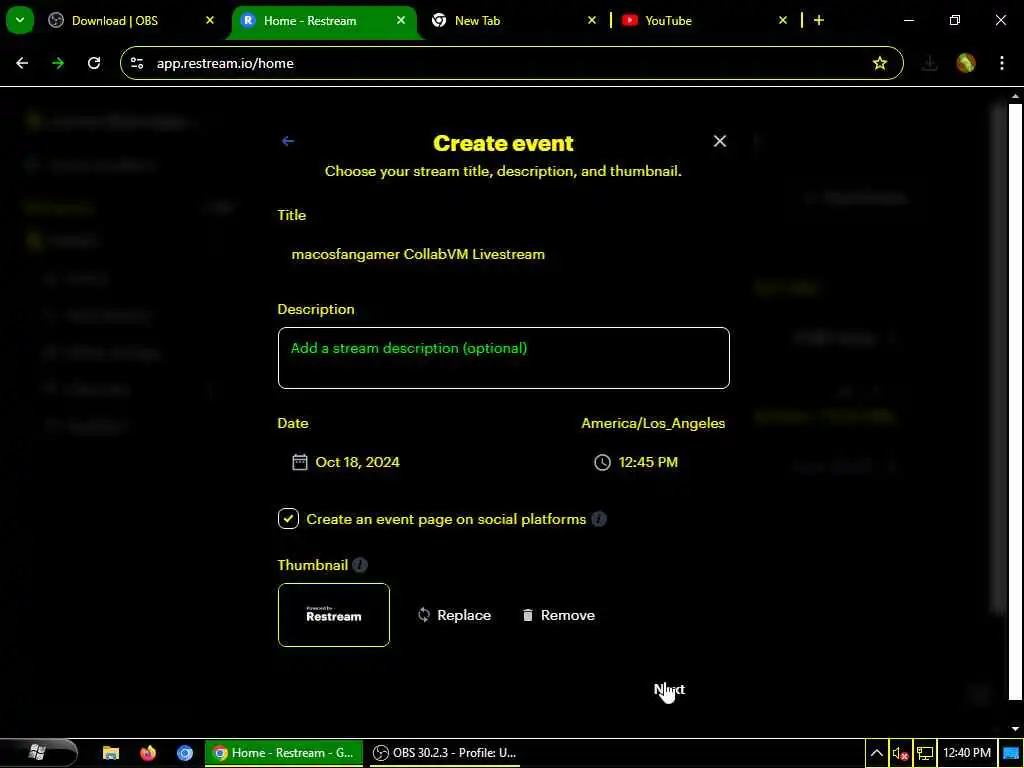Click the info icon next to social platforms
Image resolution: width=1024 pixels, height=768 pixels.
(599, 519)
